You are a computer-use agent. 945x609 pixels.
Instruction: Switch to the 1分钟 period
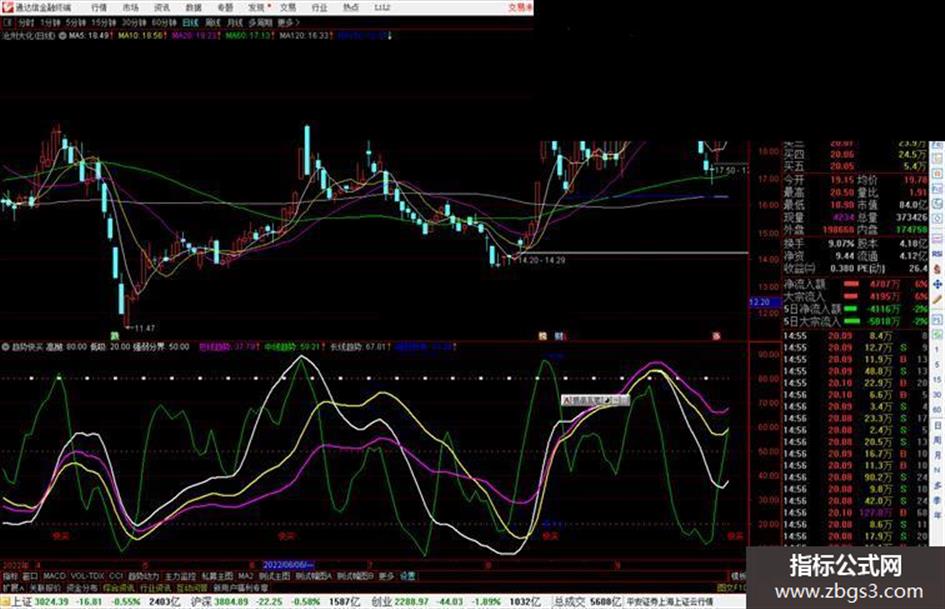50,22
